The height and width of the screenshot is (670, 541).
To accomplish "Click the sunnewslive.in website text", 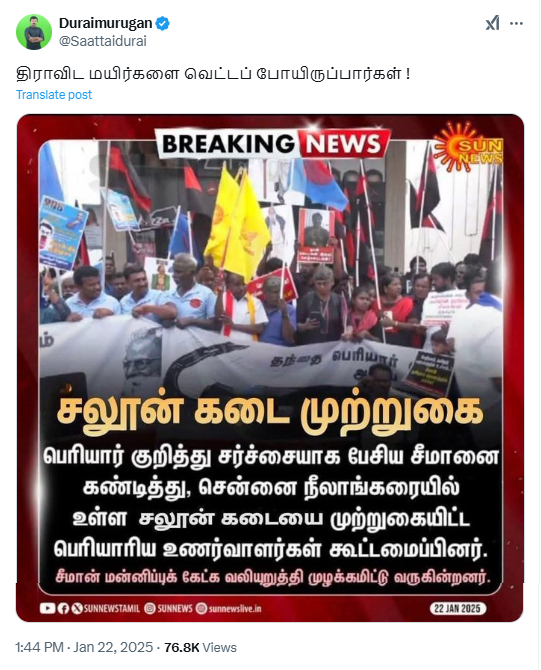I will [x=235, y=608].
